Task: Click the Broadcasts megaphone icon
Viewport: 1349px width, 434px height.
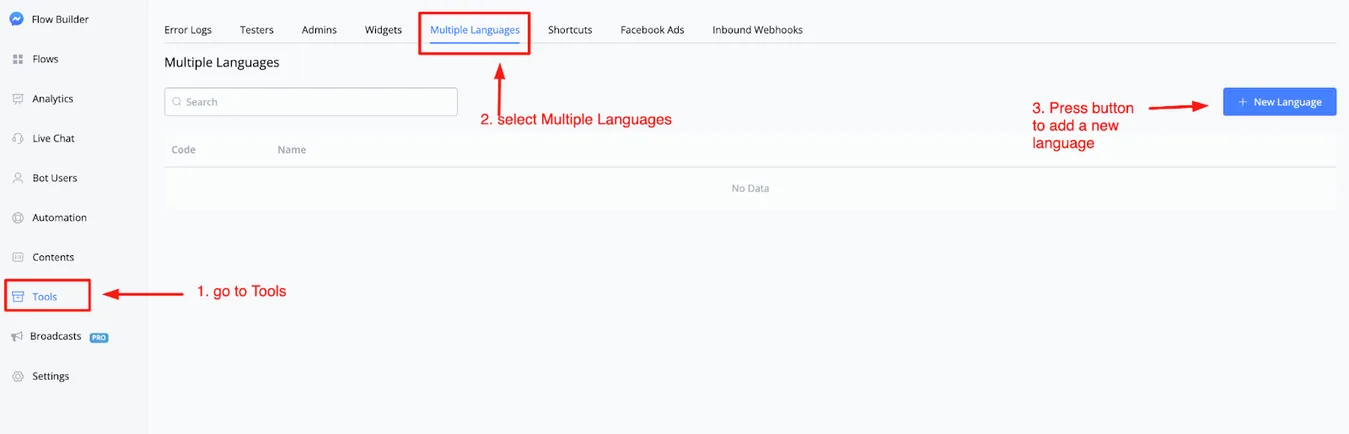Action: click(x=17, y=337)
